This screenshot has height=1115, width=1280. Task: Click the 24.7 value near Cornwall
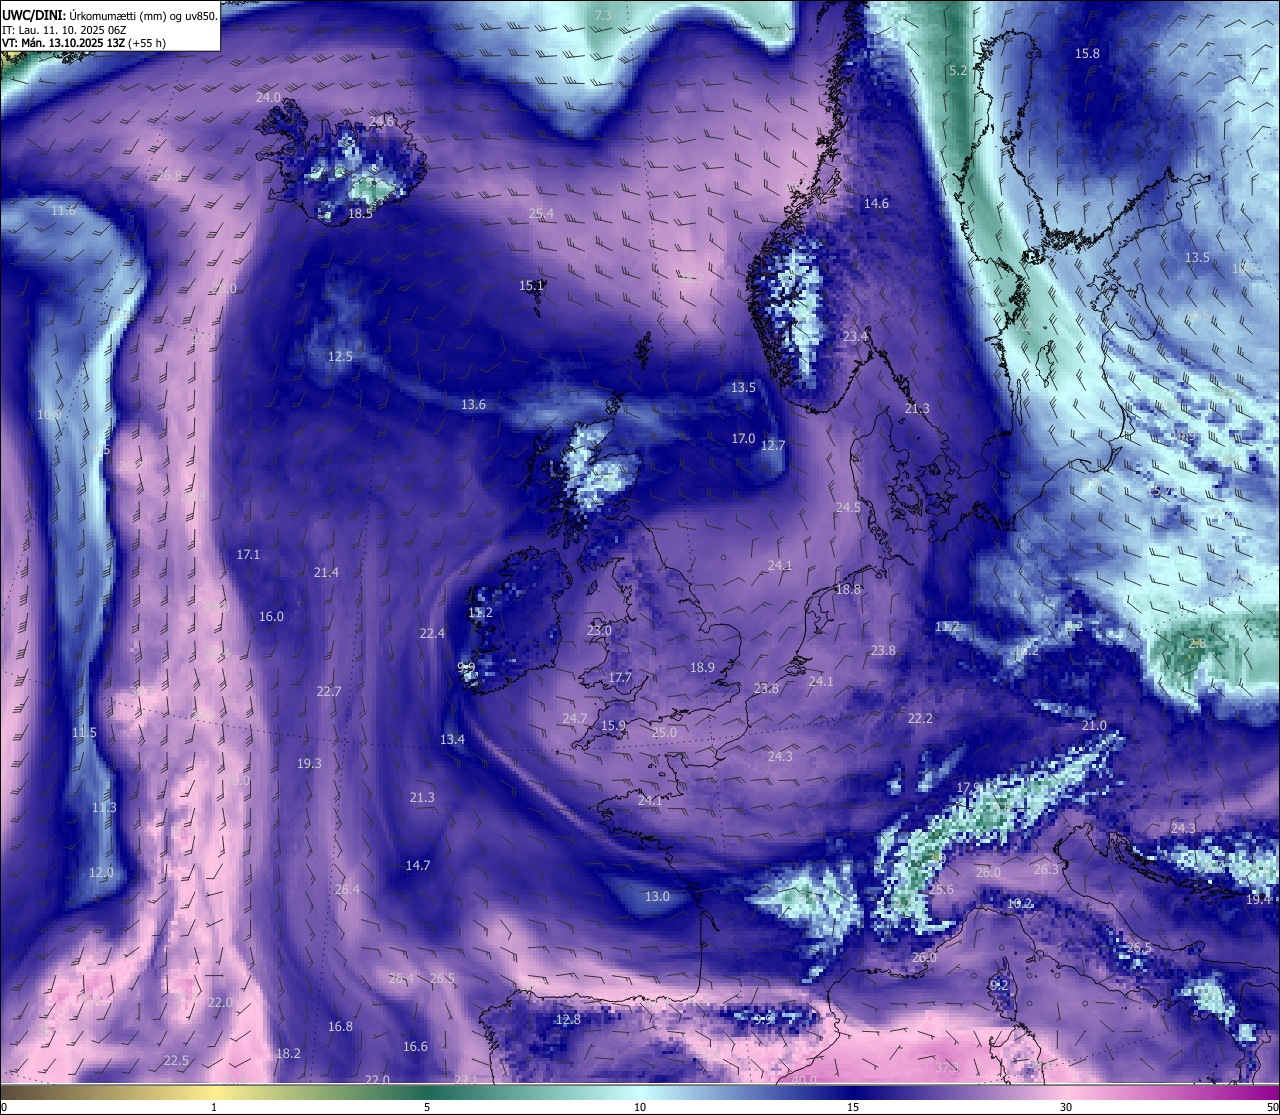pos(575,718)
